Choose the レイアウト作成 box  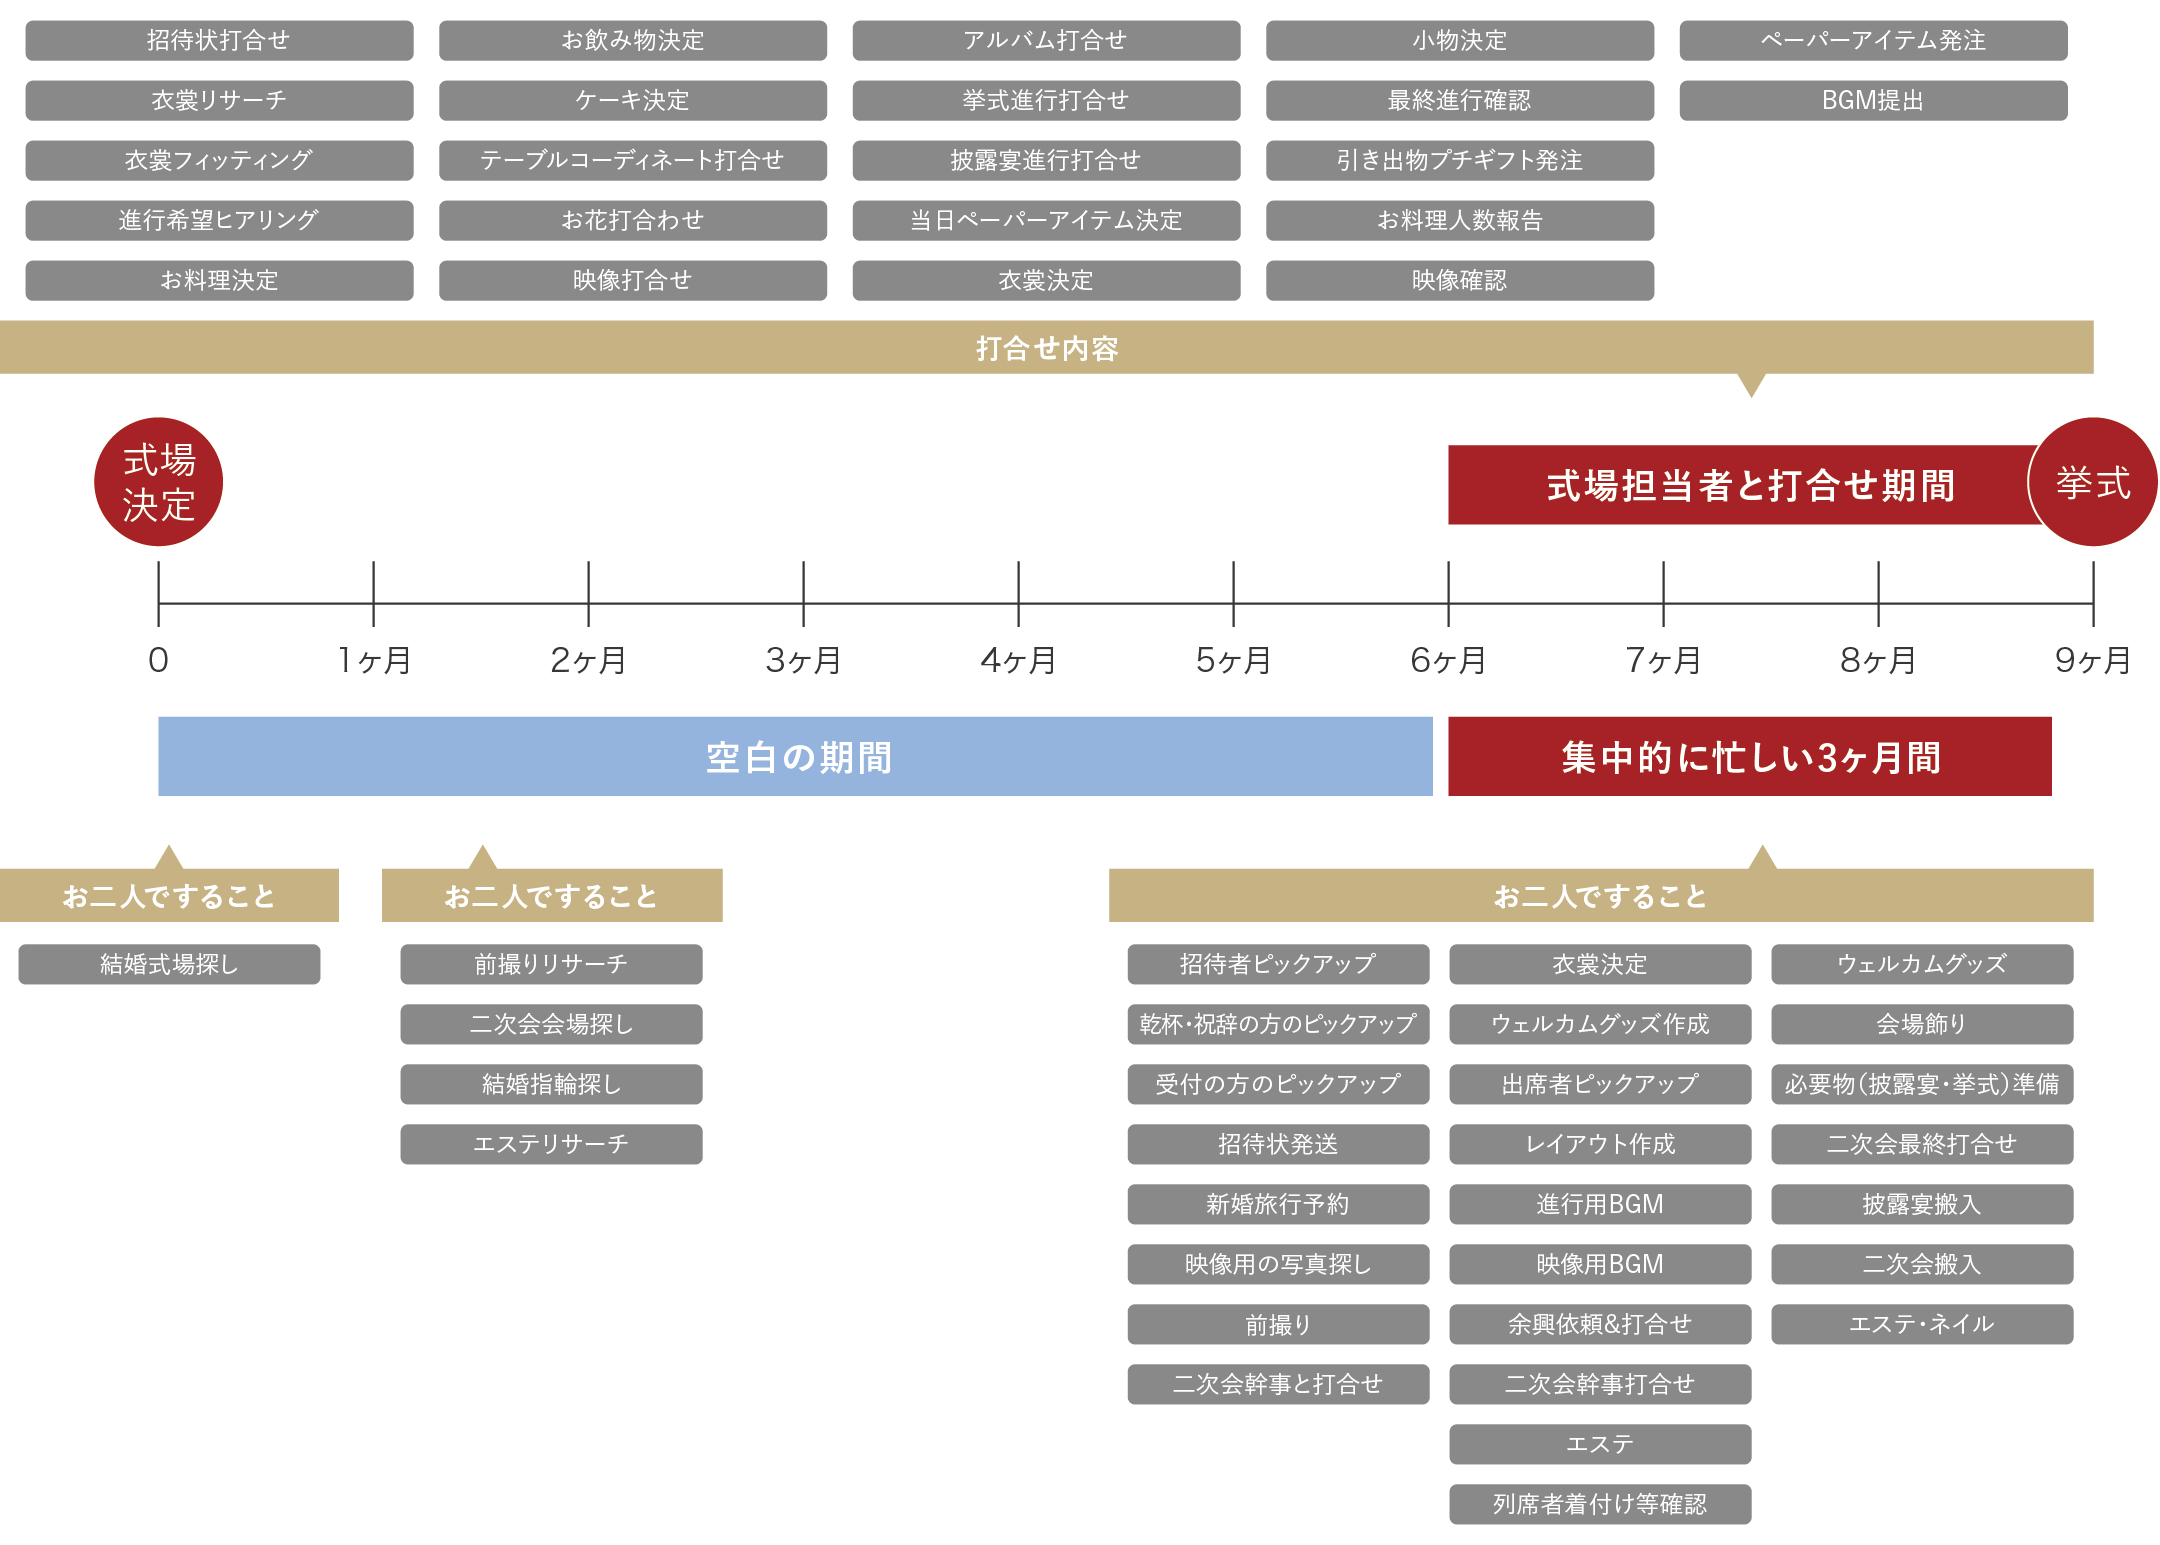pos(1600,1144)
